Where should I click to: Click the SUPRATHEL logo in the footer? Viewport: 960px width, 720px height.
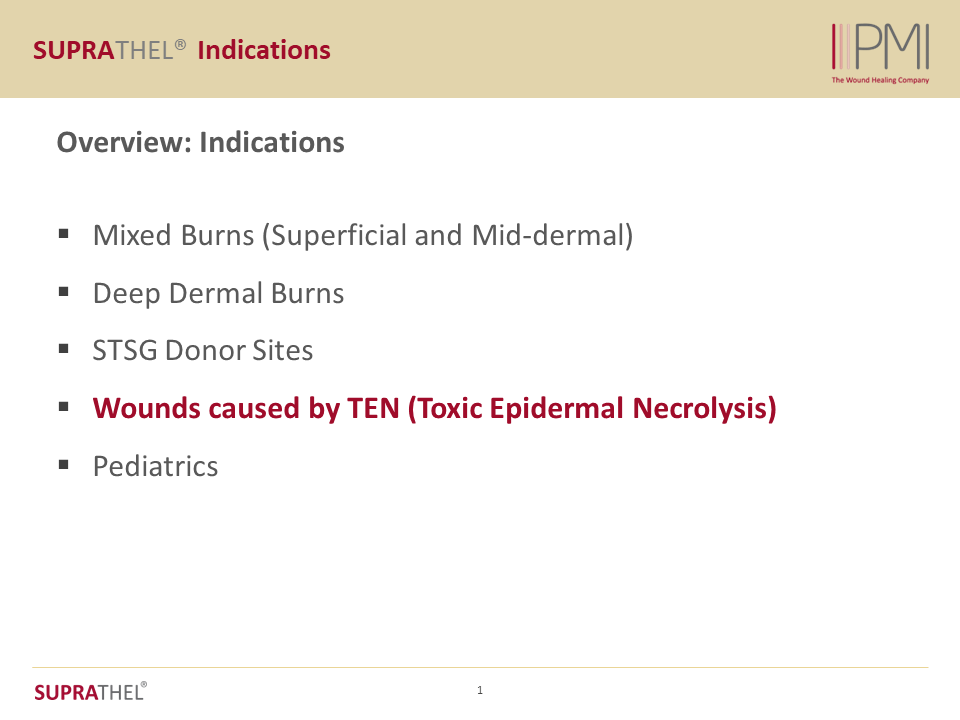click(90, 691)
